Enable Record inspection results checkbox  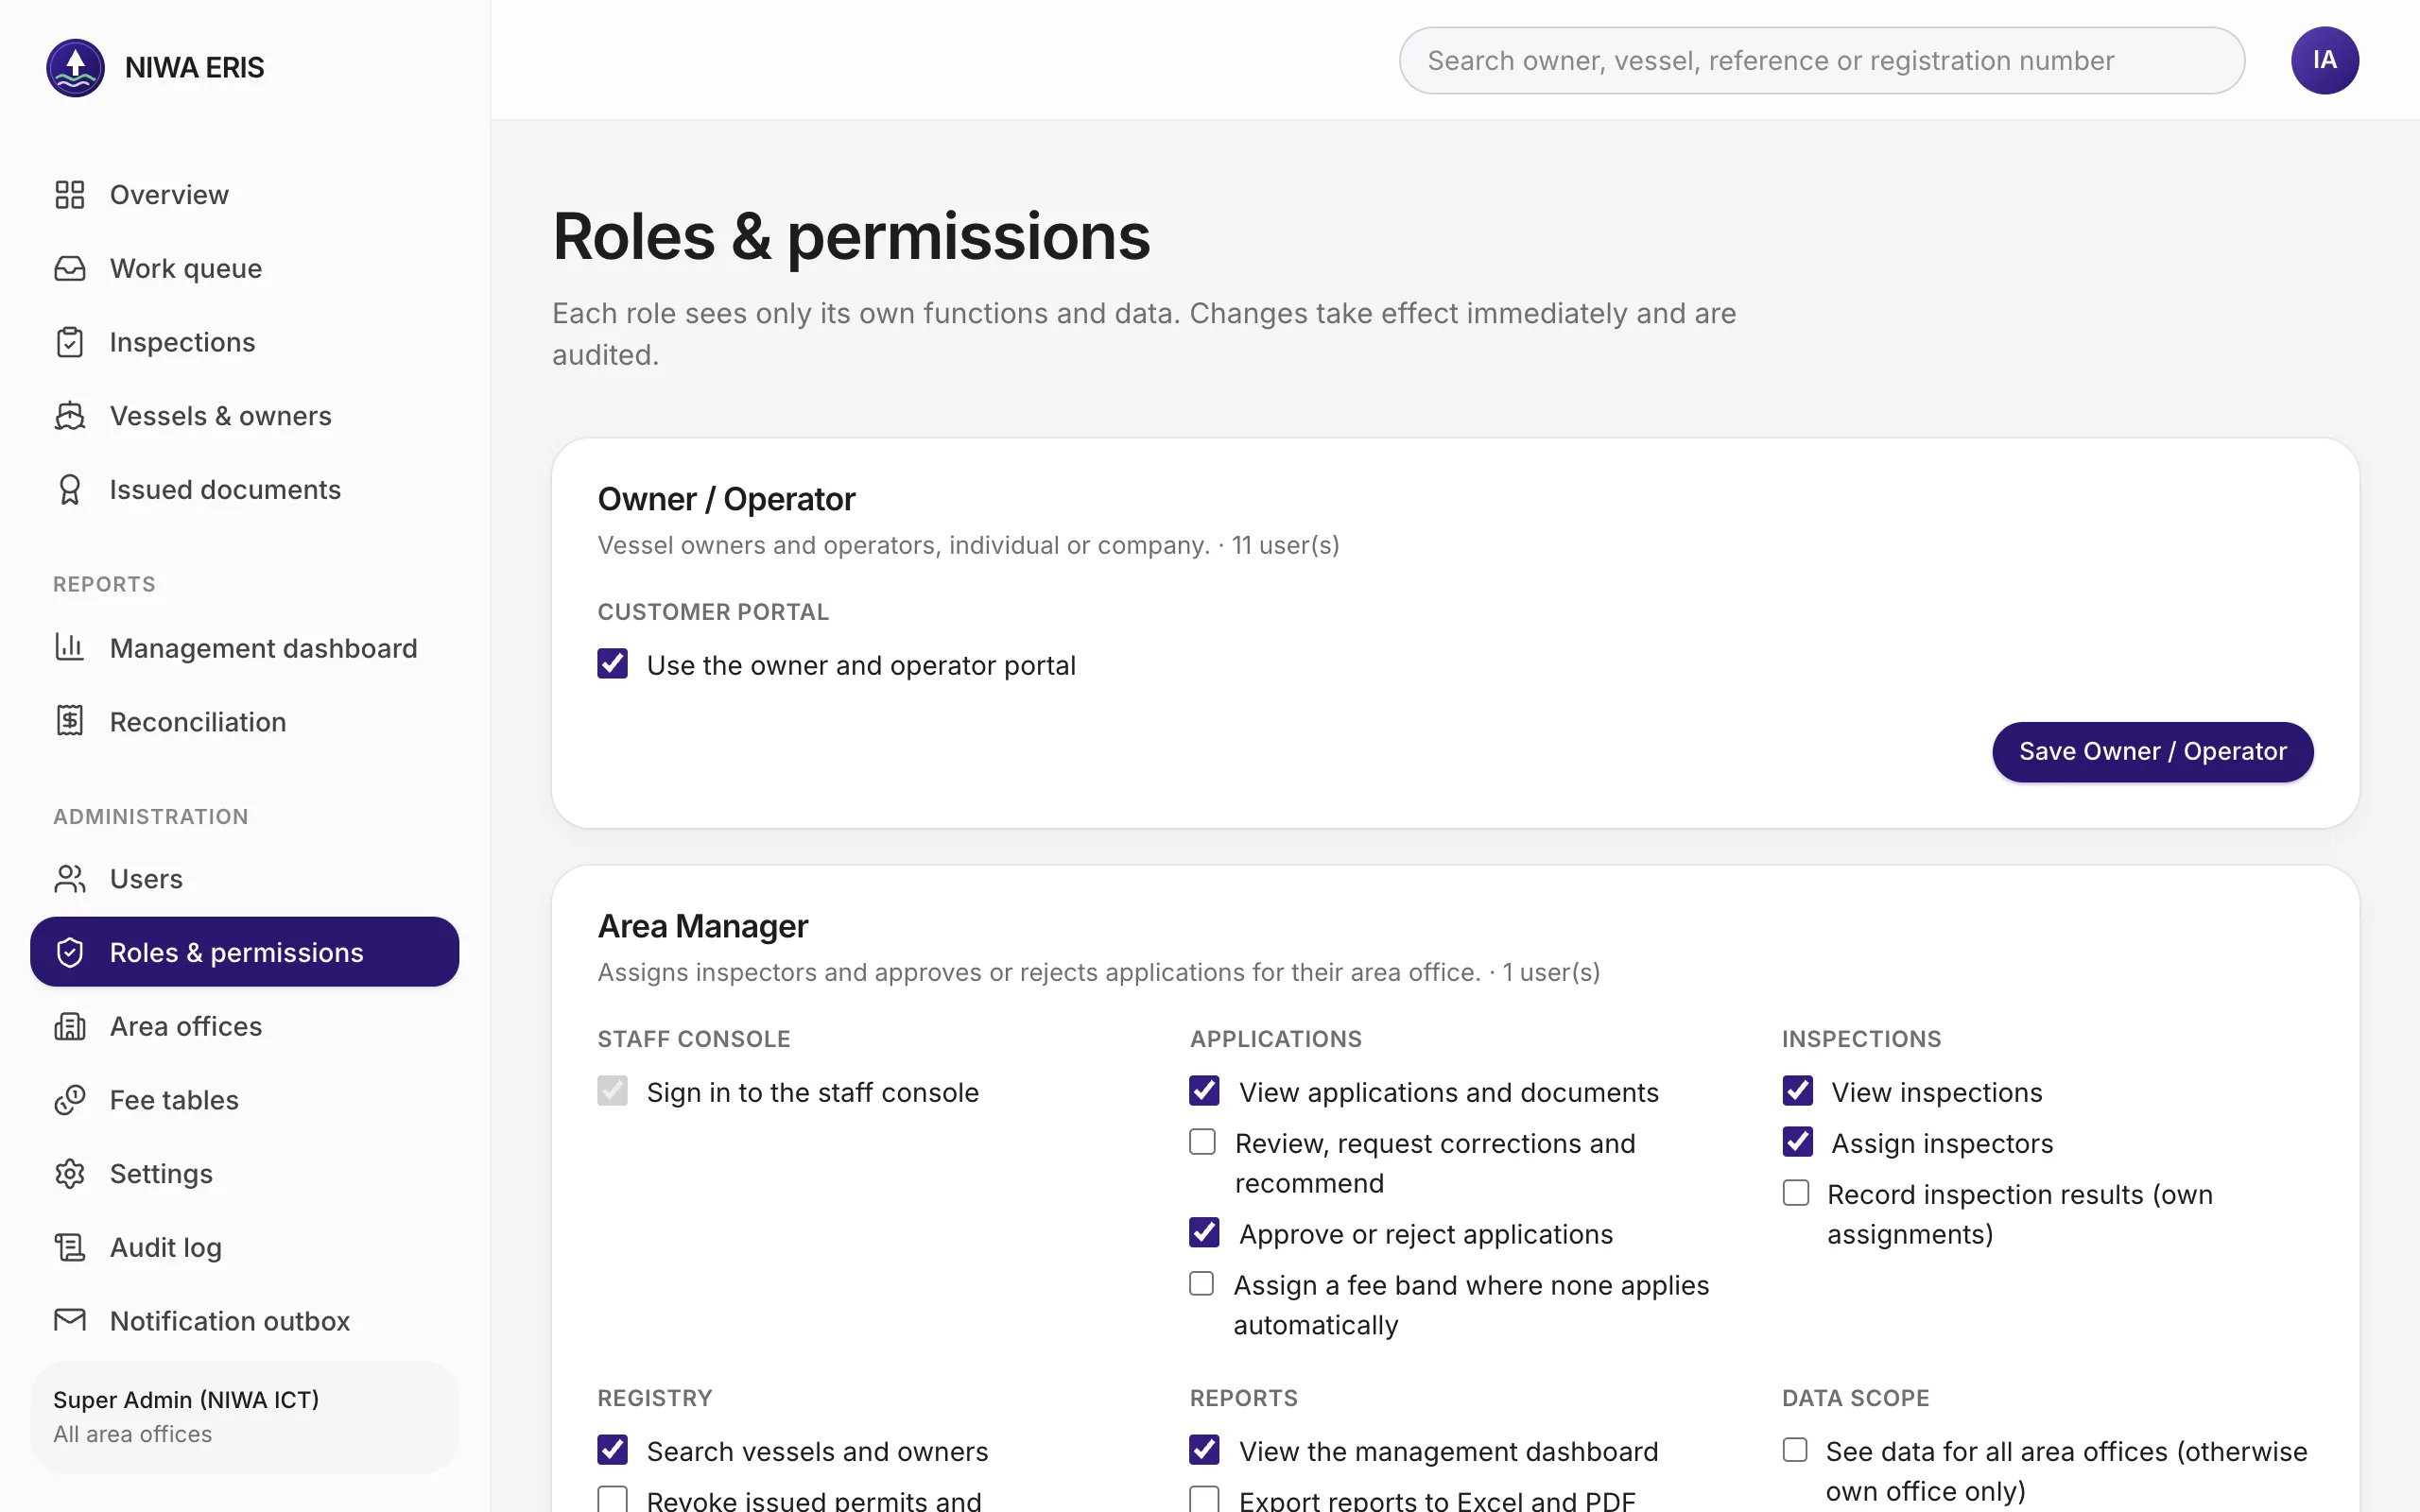1795,1193
